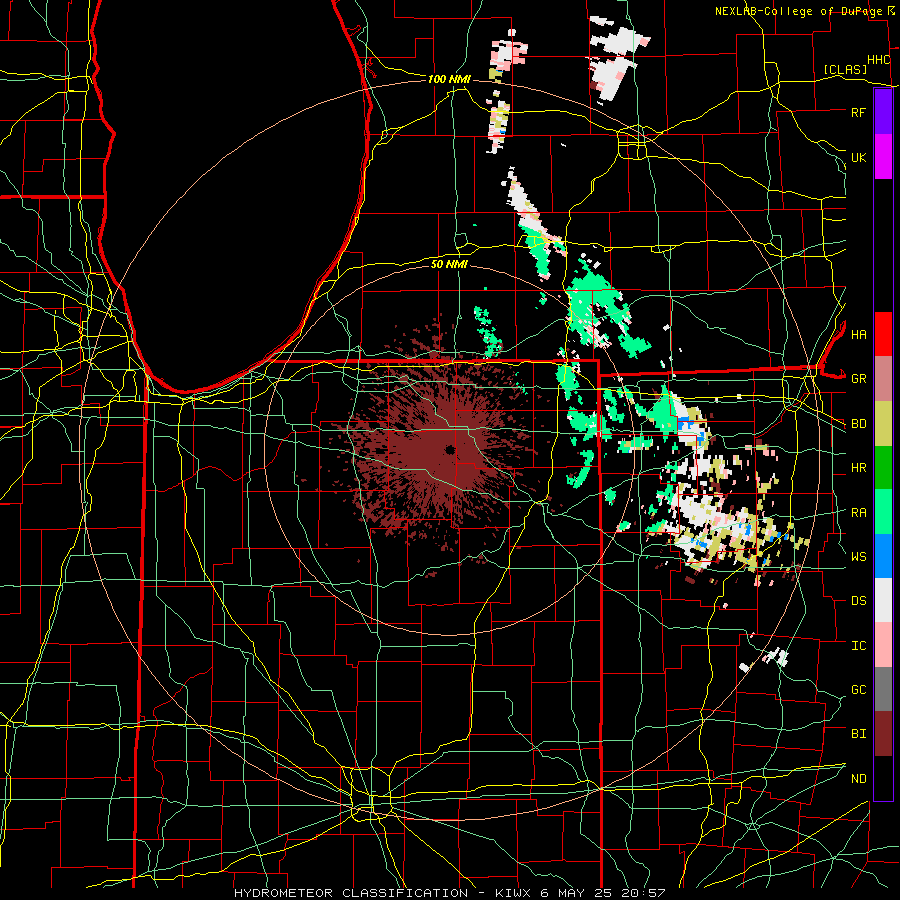Click the BD legend label
Viewport: 900px width, 900px height.
858,424
